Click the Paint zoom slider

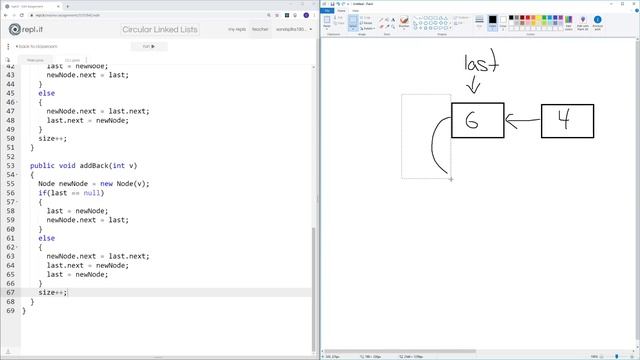tap(617, 357)
